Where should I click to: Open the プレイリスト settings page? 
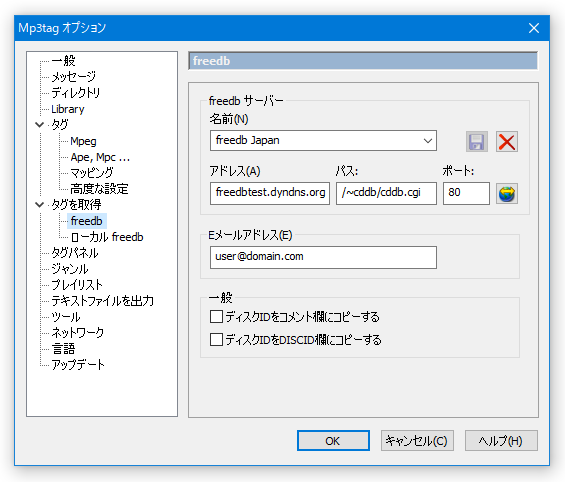tap(77, 285)
